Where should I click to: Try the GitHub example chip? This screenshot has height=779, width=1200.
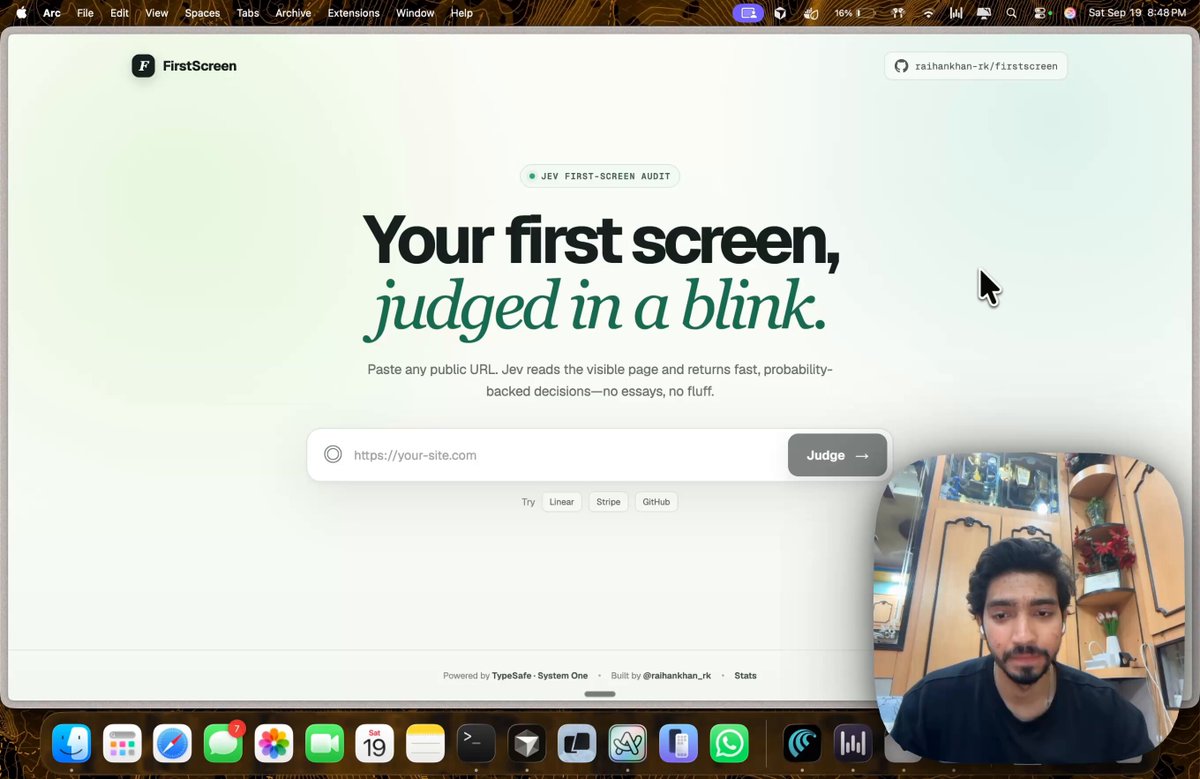pos(656,502)
